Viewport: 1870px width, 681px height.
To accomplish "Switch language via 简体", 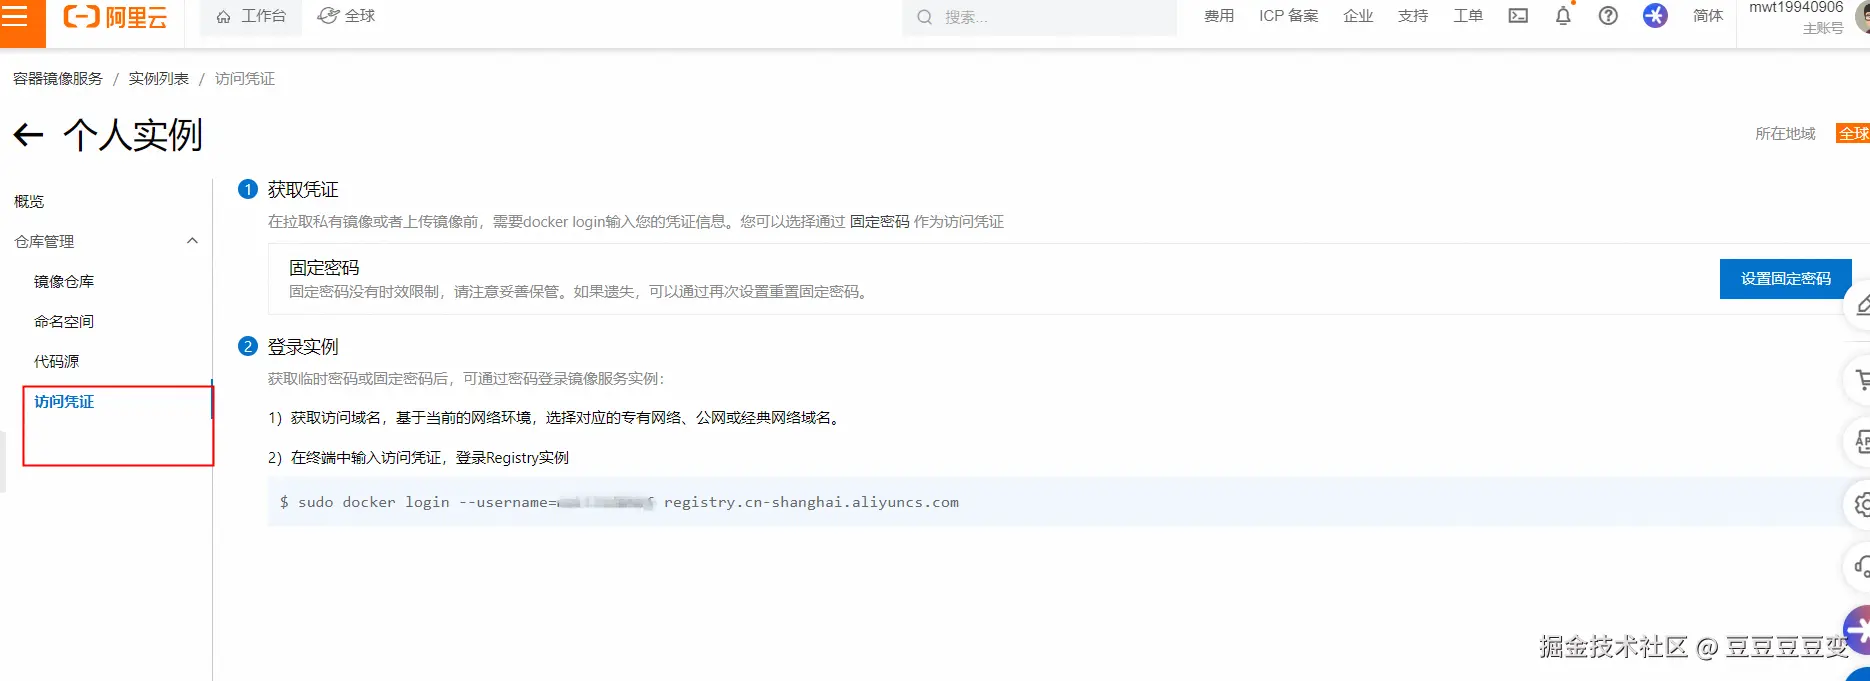I will point(1708,16).
